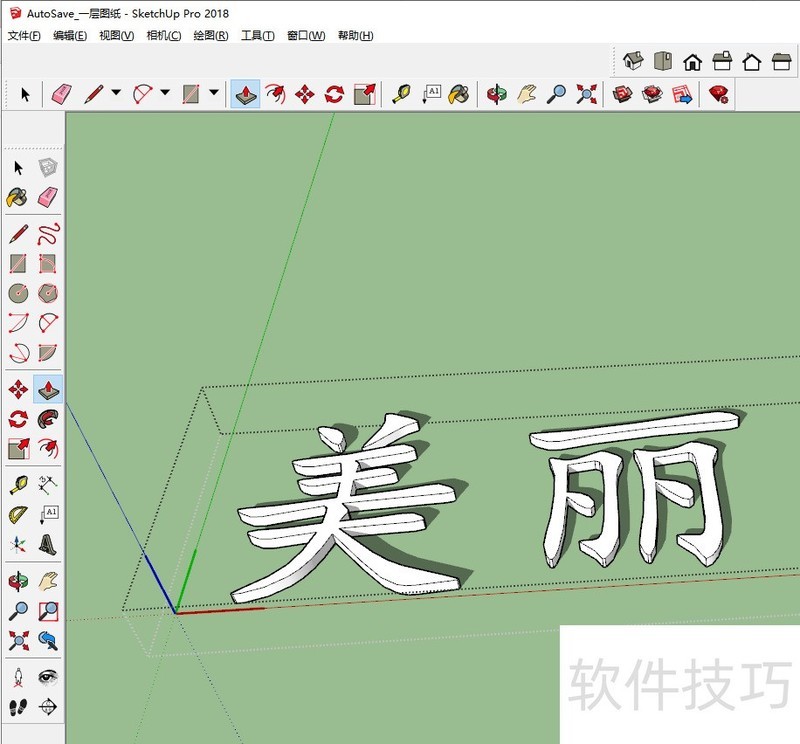Switch to Iso standard view
Viewport: 800px width, 744px height.
pos(633,61)
